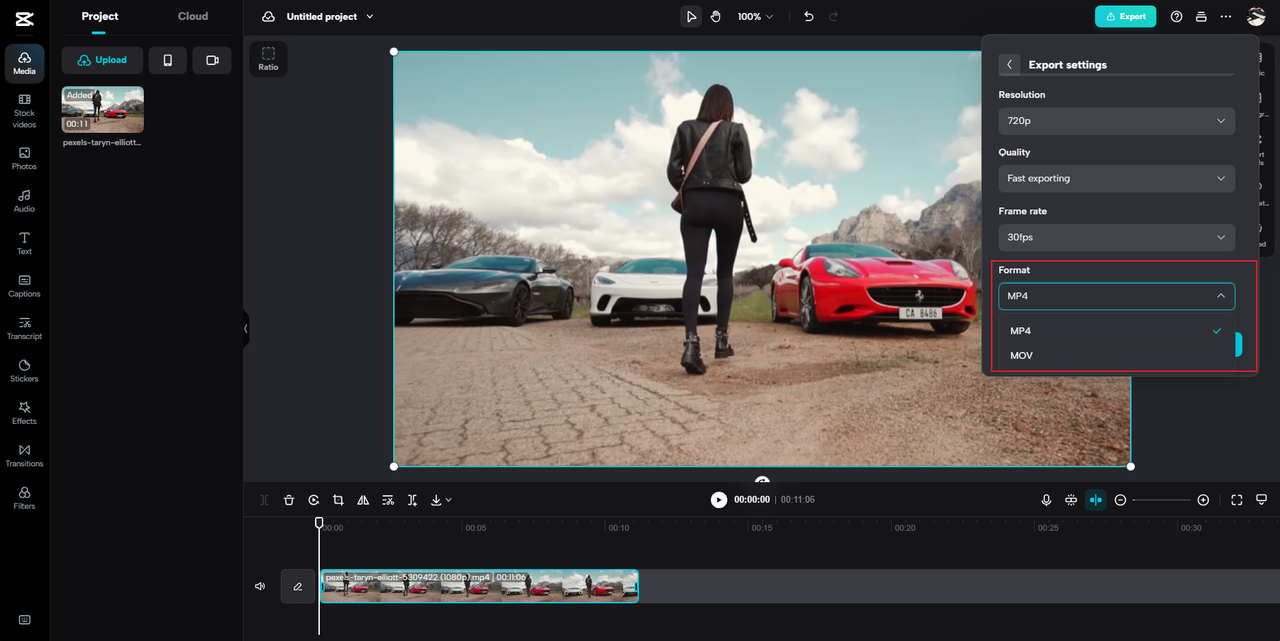1280x641 pixels.
Task: Click the Export button
Action: (1125, 17)
